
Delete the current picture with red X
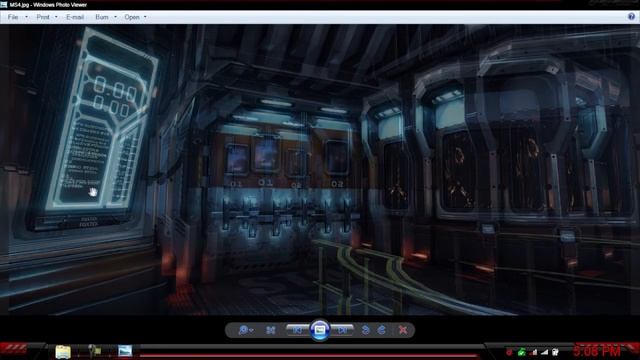pyautogui.click(x=403, y=330)
